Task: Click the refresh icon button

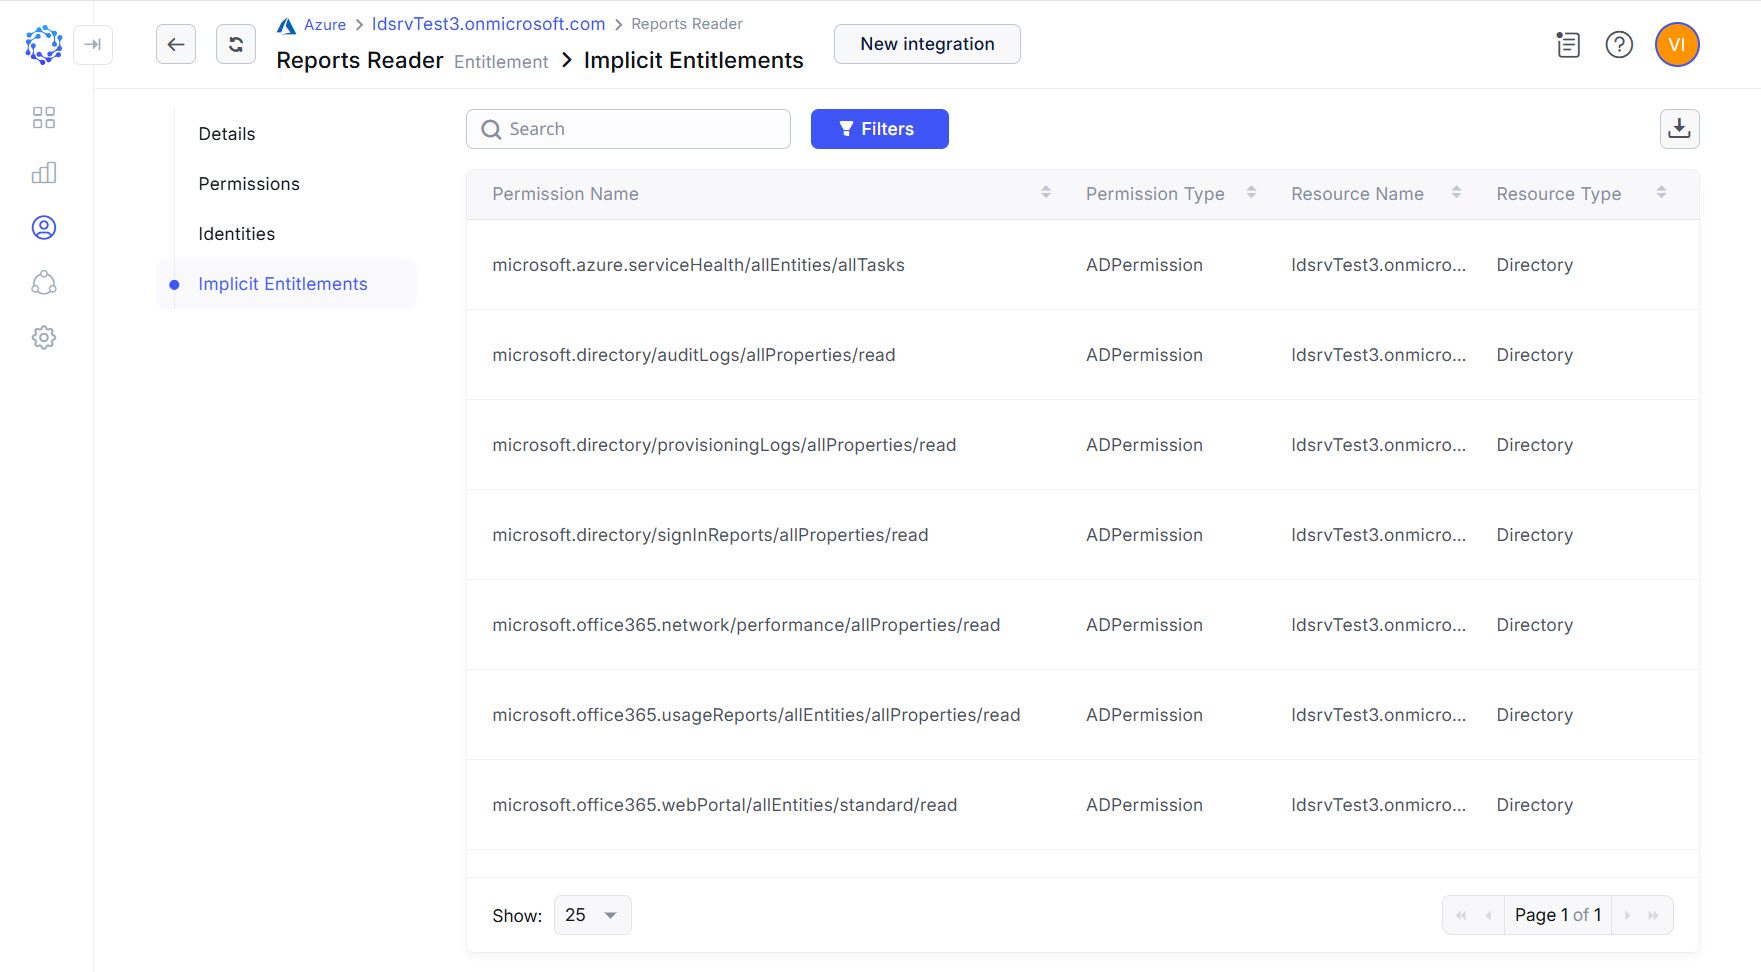Action: pyautogui.click(x=236, y=44)
